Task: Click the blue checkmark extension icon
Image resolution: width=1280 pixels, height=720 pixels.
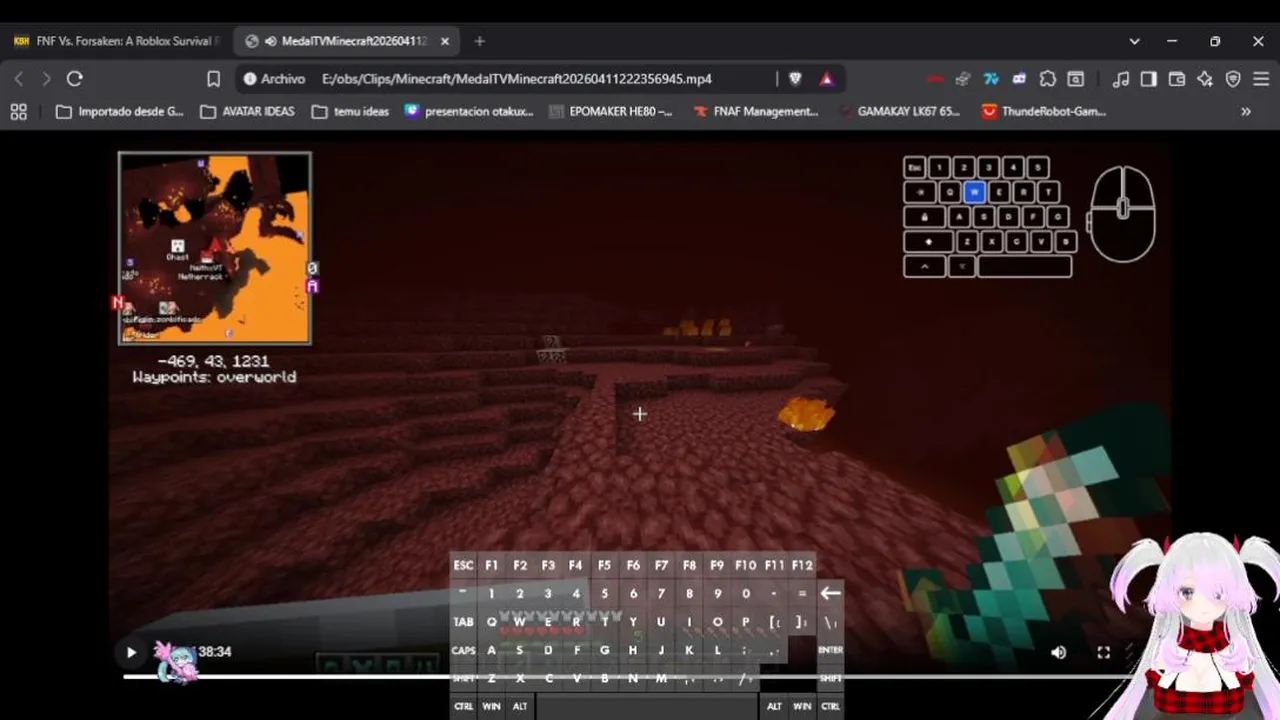Action: (991, 79)
